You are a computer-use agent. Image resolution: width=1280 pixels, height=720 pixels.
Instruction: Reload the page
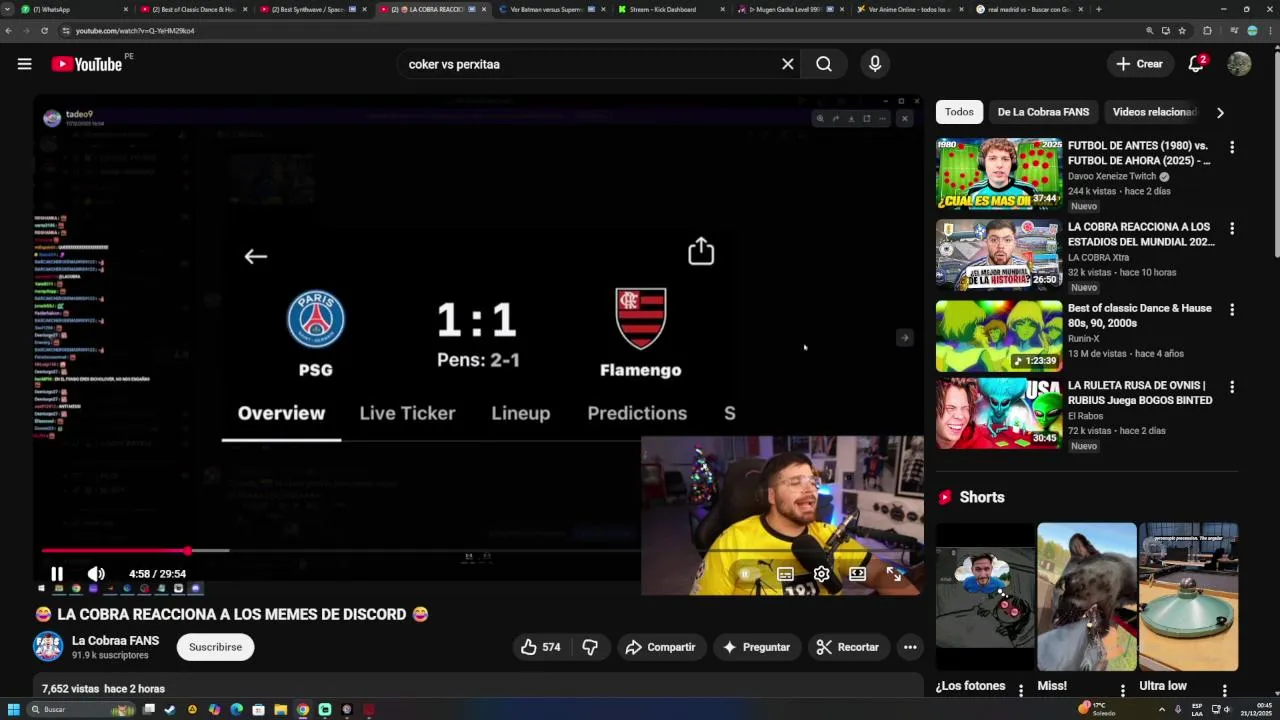coord(44,31)
